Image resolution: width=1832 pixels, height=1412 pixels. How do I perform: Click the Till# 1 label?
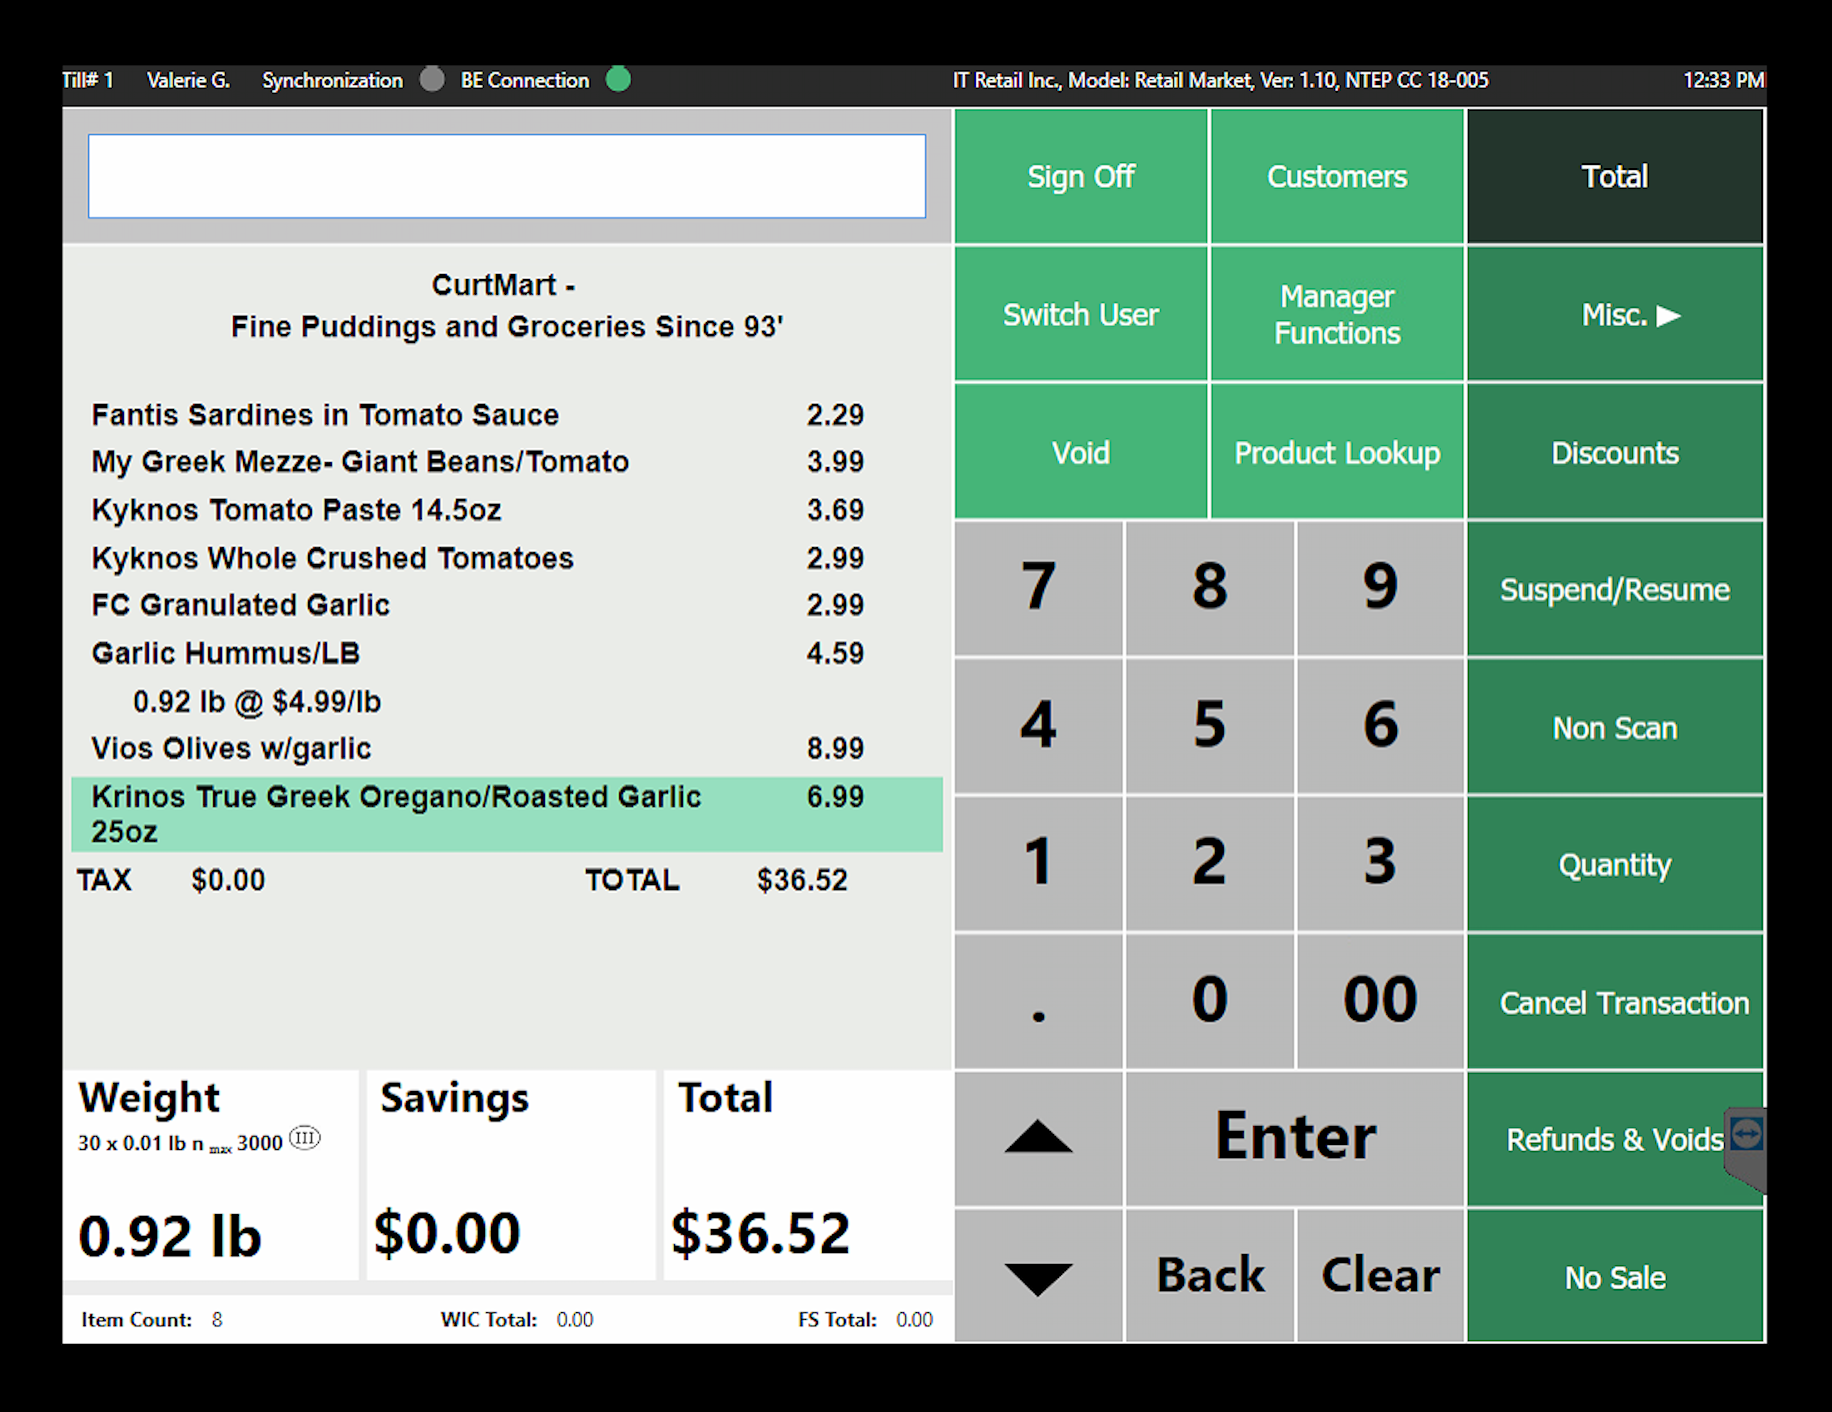tap(88, 80)
